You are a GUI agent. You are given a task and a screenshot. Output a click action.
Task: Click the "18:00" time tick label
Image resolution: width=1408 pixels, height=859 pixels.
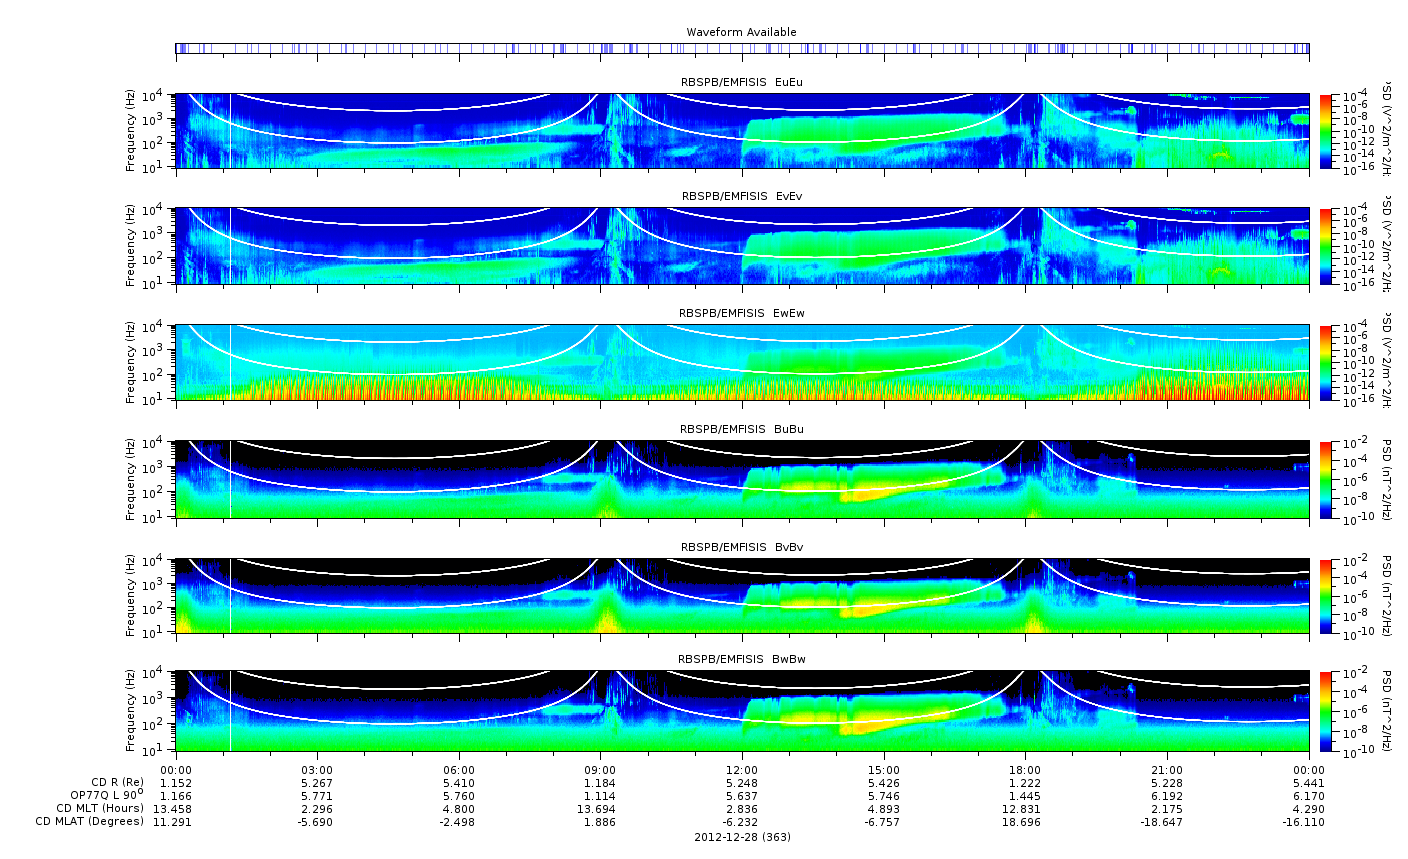(x=1025, y=769)
